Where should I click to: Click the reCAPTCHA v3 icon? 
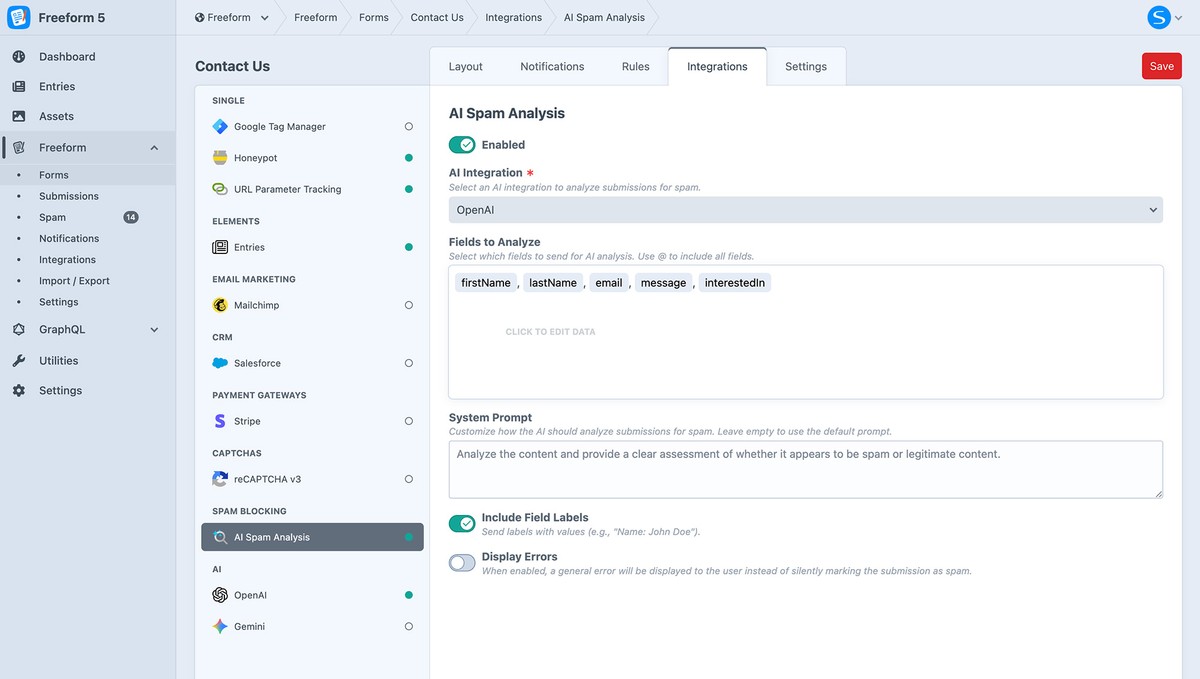click(x=220, y=479)
